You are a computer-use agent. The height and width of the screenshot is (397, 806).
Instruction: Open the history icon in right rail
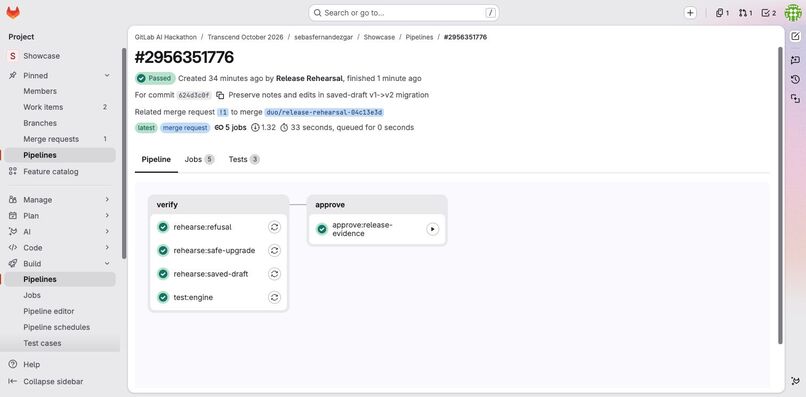pos(795,79)
